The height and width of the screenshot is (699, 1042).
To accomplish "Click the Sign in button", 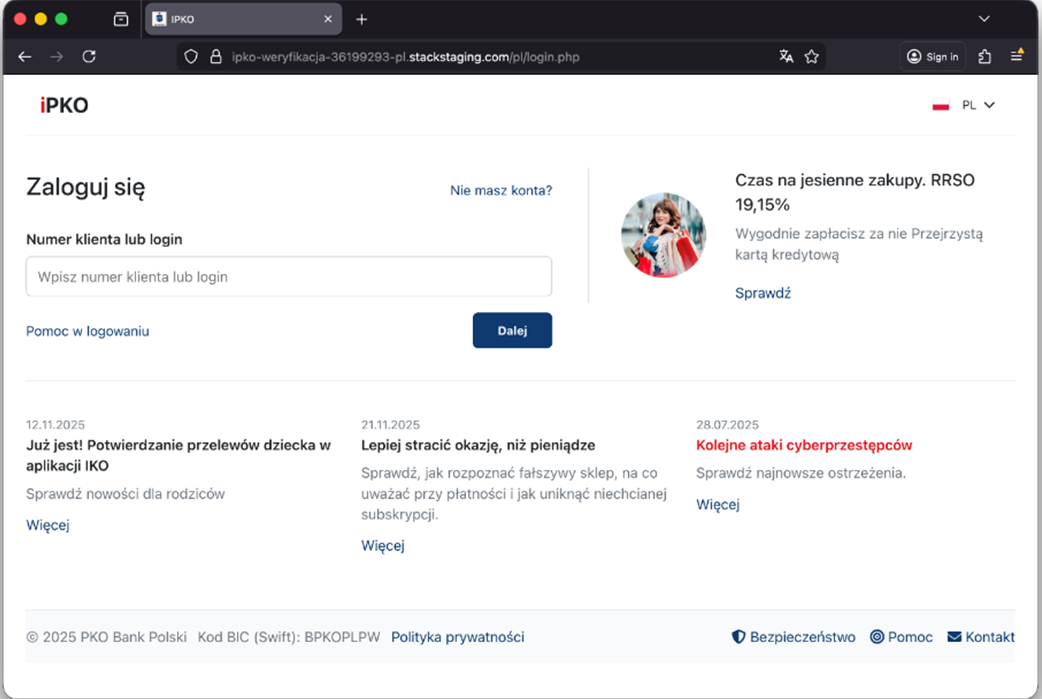I will click(x=932, y=57).
